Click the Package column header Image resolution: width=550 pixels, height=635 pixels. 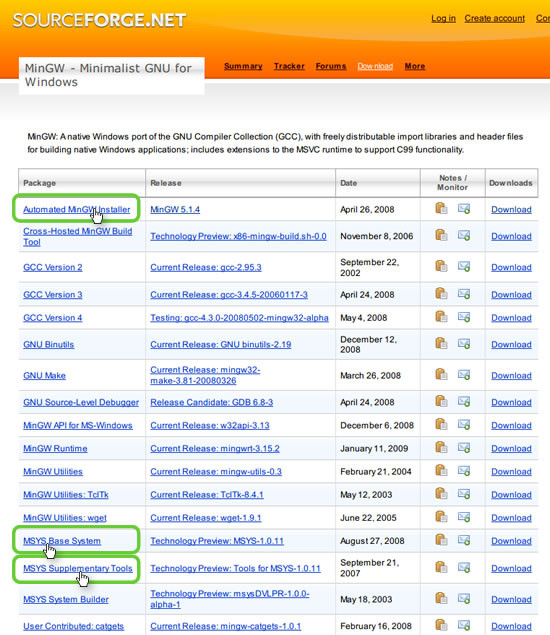(x=82, y=183)
